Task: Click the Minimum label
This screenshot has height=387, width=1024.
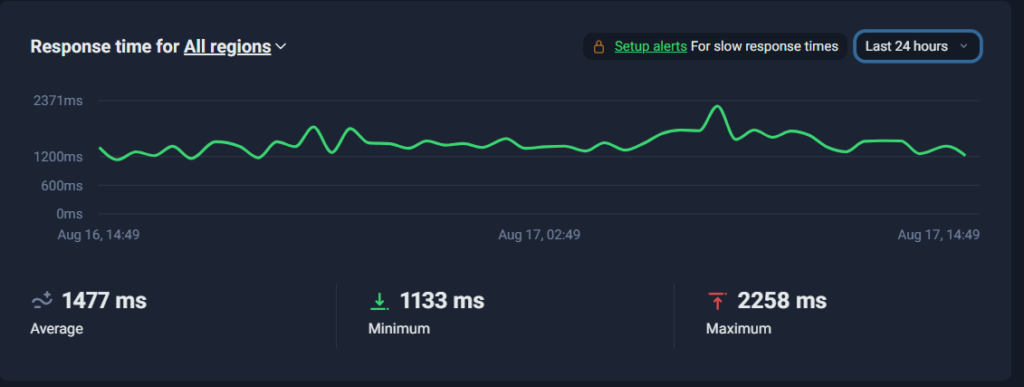Action: [399, 328]
